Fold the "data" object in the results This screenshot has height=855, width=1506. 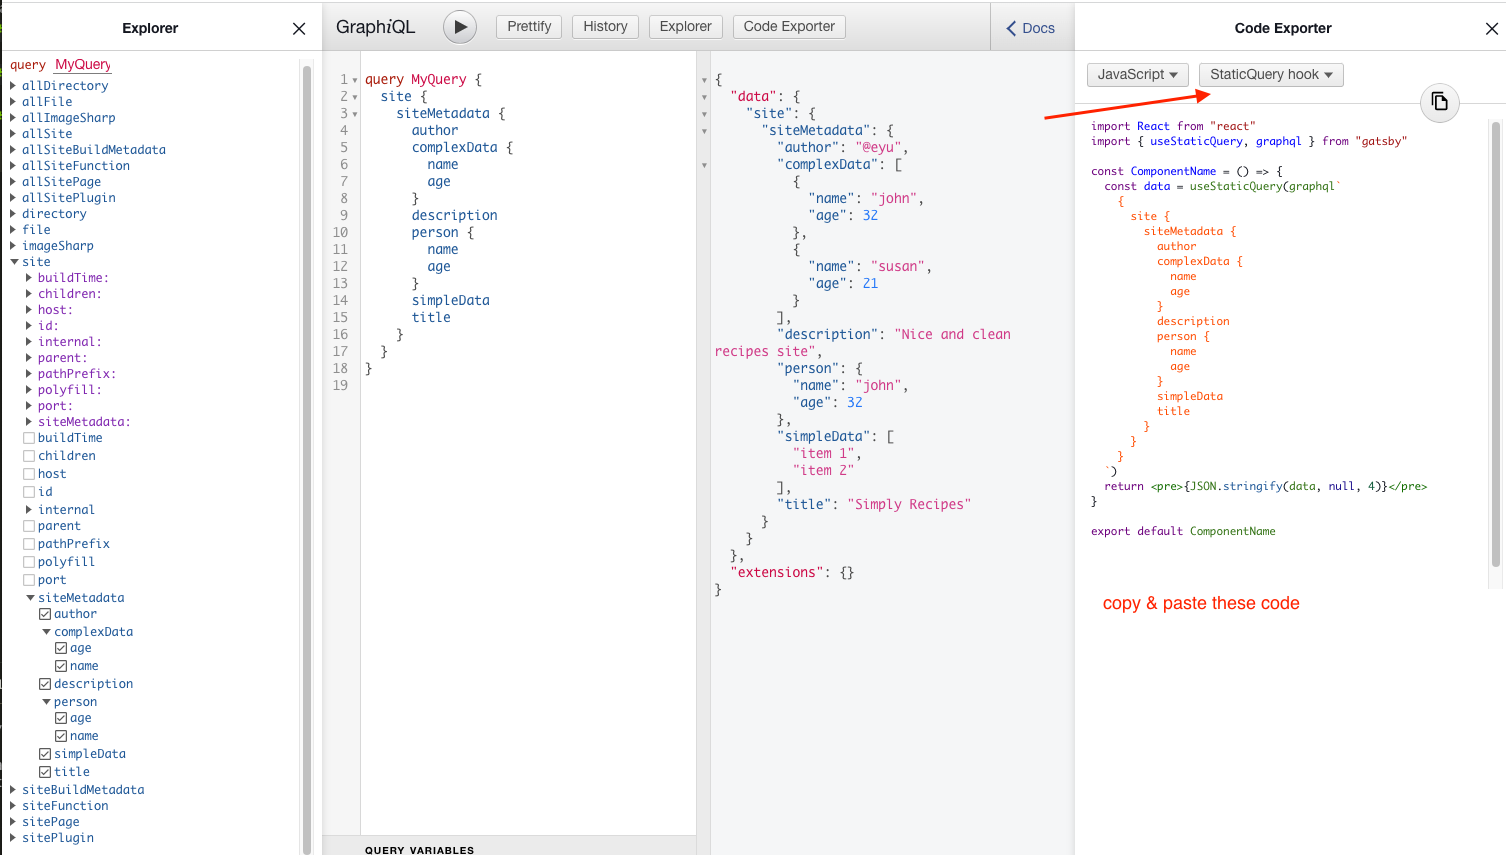point(704,97)
